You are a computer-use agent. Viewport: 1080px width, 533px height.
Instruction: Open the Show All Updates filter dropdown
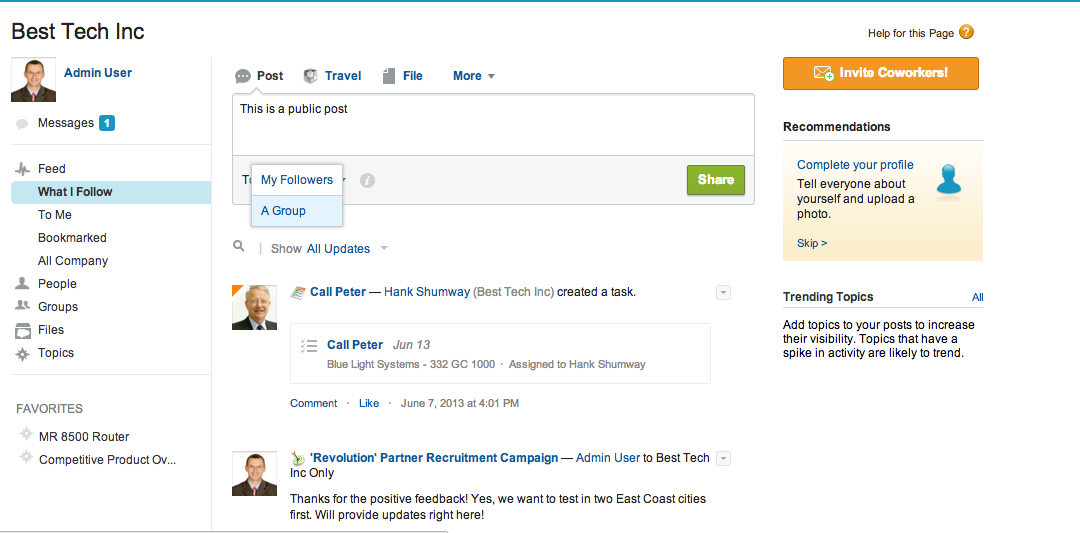(x=338, y=249)
